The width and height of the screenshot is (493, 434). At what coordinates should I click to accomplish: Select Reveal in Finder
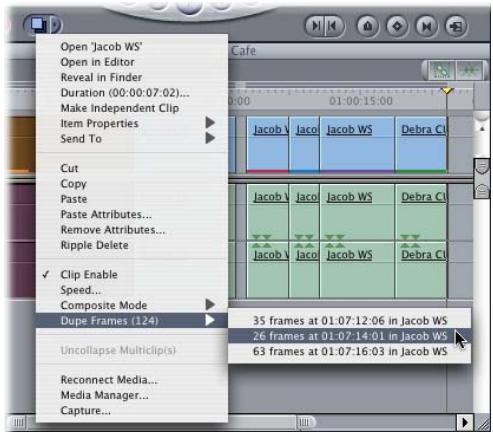click(132, 77)
